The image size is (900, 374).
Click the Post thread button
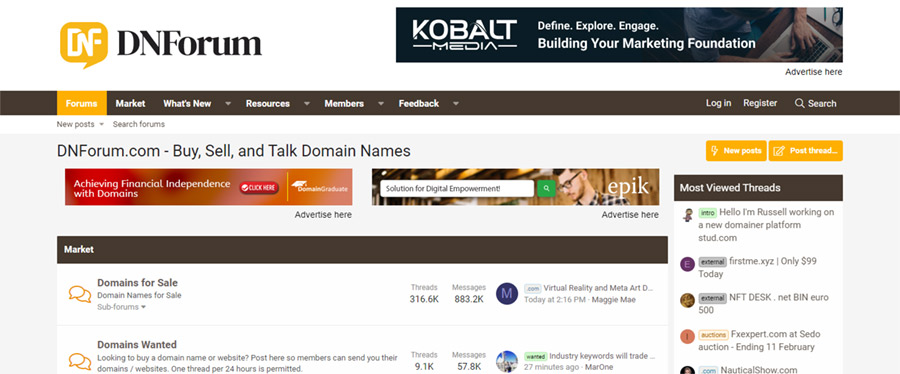pos(806,151)
